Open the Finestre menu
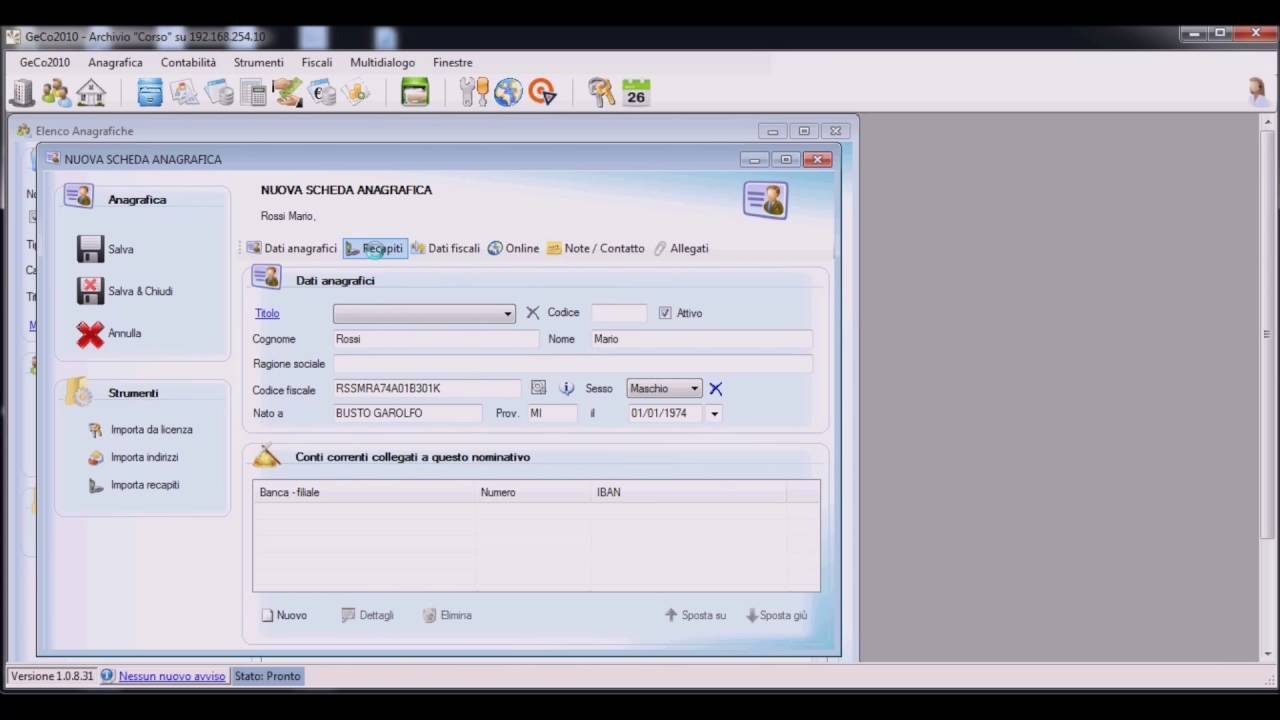The width and height of the screenshot is (1280, 720). click(x=453, y=62)
